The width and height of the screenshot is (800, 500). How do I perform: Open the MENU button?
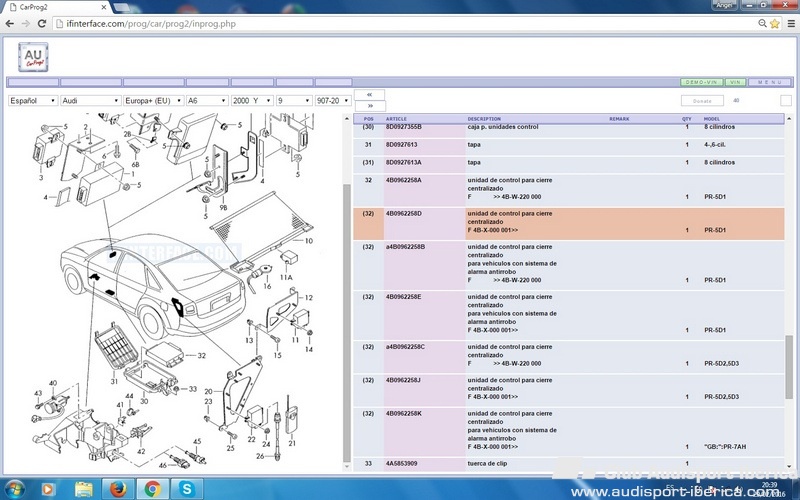pyautogui.click(x=769, y=82)
